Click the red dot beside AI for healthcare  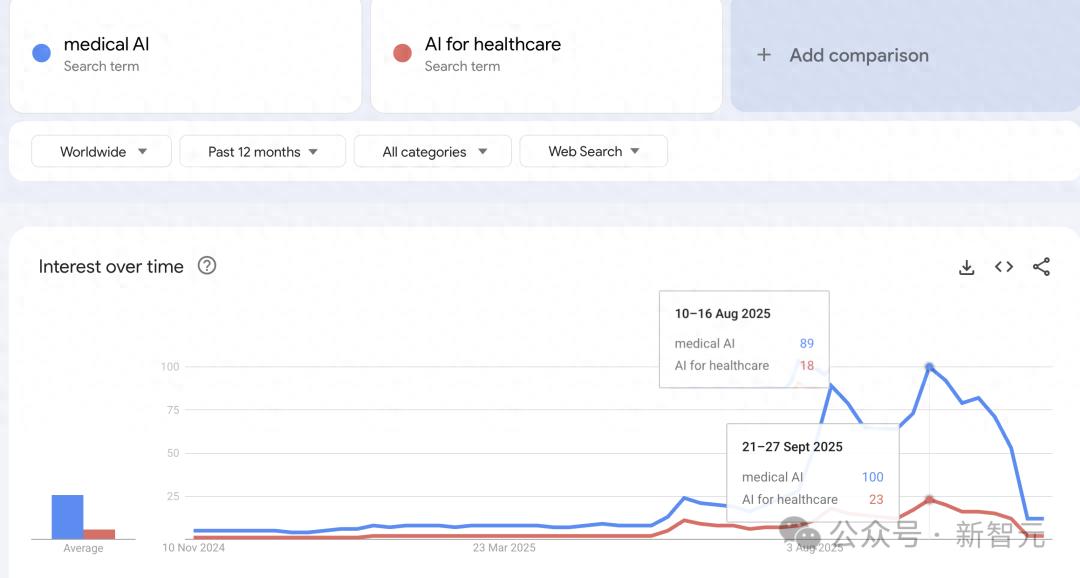402,53
